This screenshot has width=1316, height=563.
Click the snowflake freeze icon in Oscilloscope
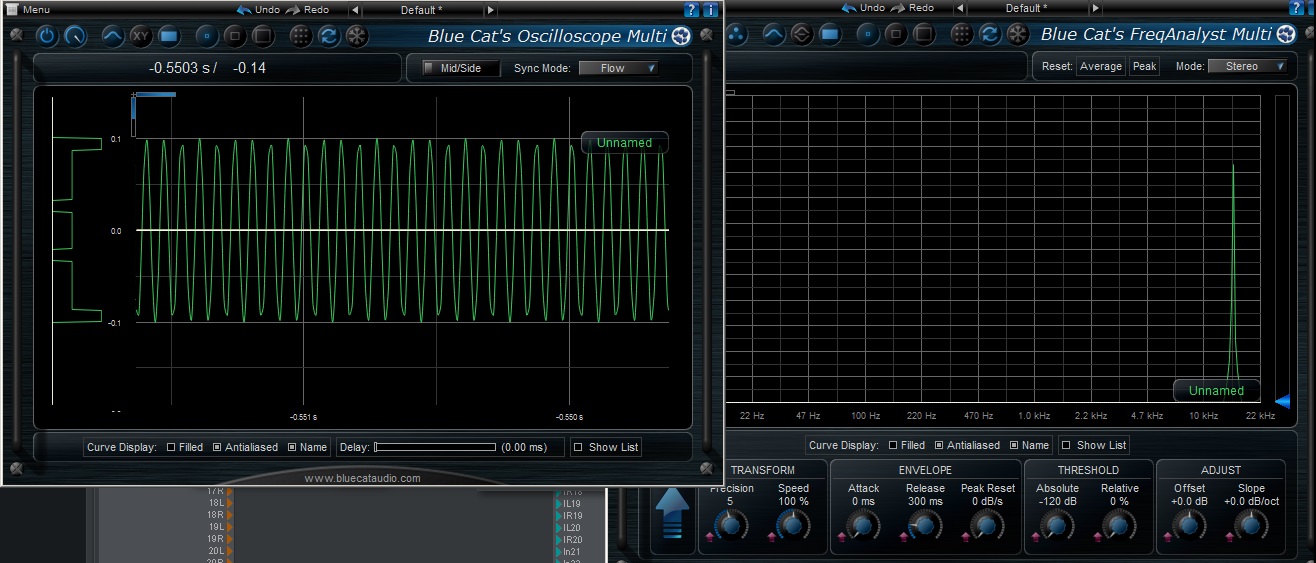pos(356,37)
